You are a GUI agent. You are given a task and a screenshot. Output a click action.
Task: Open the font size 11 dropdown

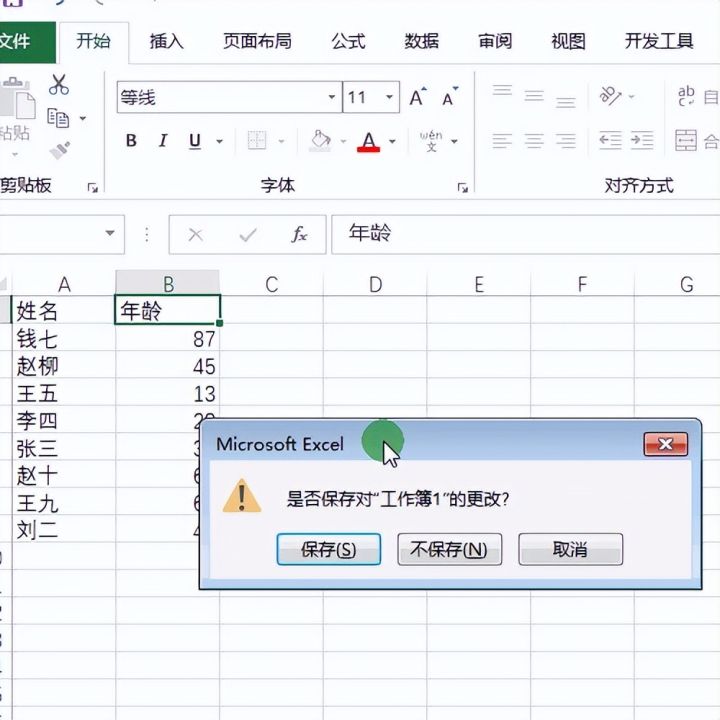pyautogui.click(x=389, y=97)
